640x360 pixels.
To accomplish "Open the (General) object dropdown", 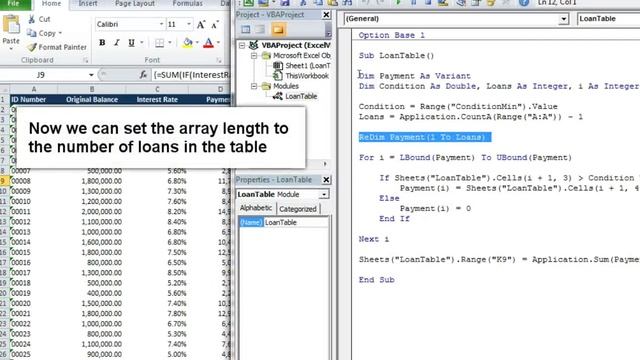I will (x=563, y=19).
